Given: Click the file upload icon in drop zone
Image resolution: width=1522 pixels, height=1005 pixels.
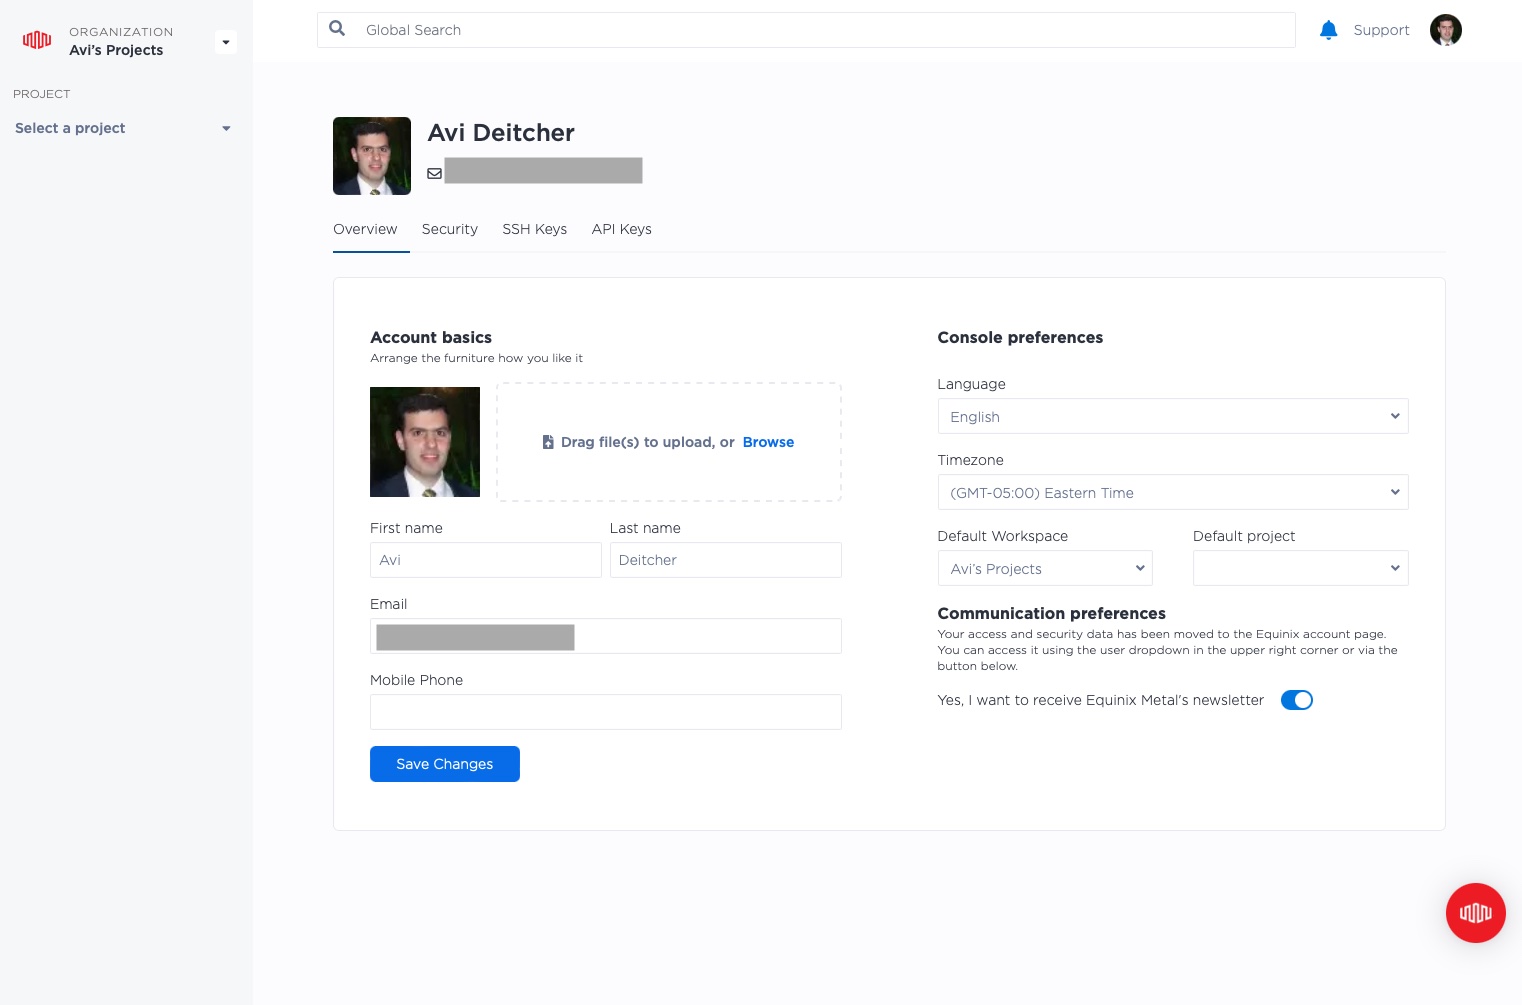Looking at the screenshot, I should click(x=548, y=442).
